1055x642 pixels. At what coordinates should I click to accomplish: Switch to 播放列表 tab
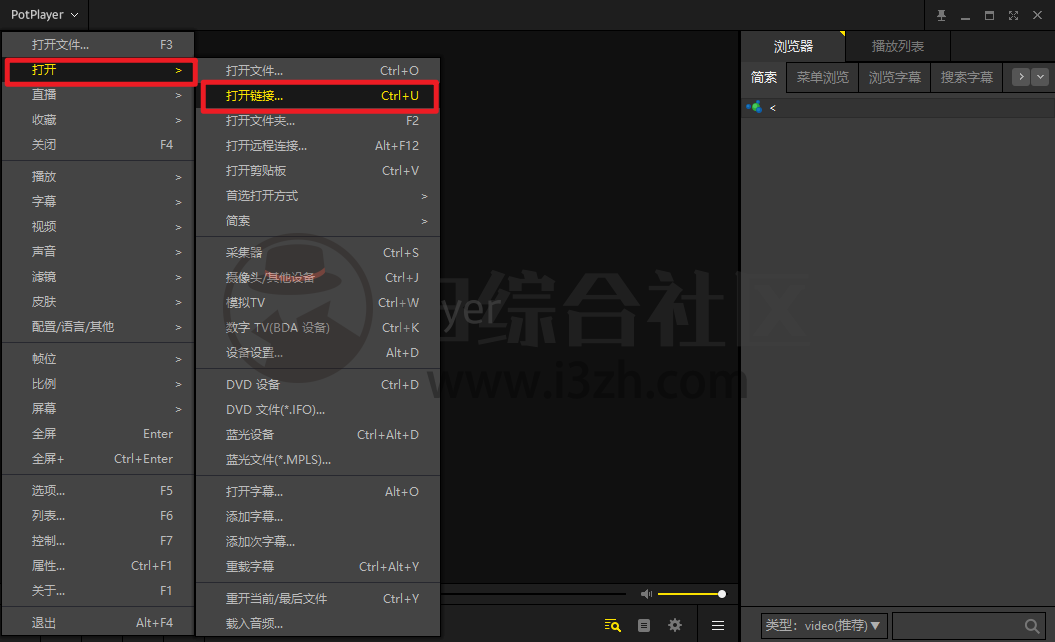pos(898,46)
